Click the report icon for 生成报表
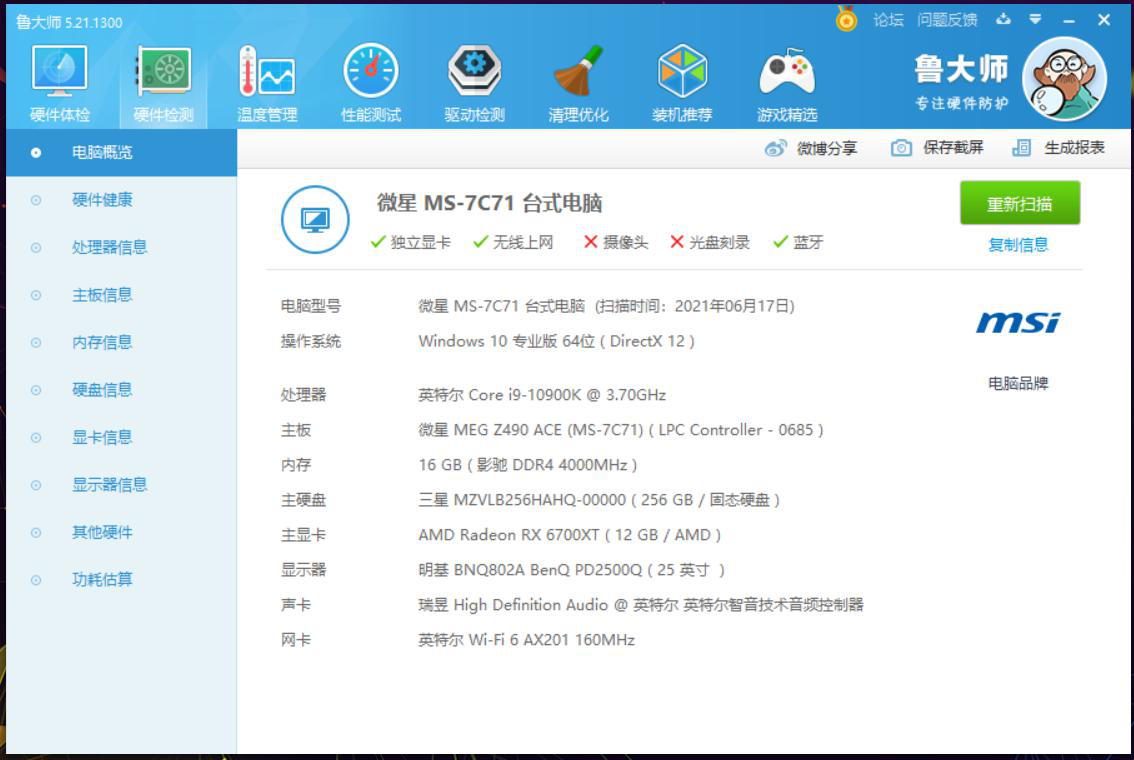1134x760 pixels. pos(1022,148)
